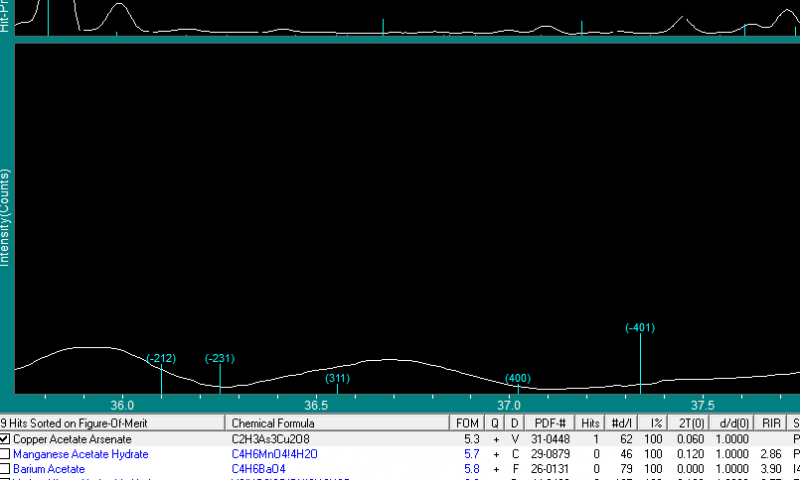Click the (311) peak label
Image resolution: width=800 pixels, height=480 pixels.
tap(337, 378)
